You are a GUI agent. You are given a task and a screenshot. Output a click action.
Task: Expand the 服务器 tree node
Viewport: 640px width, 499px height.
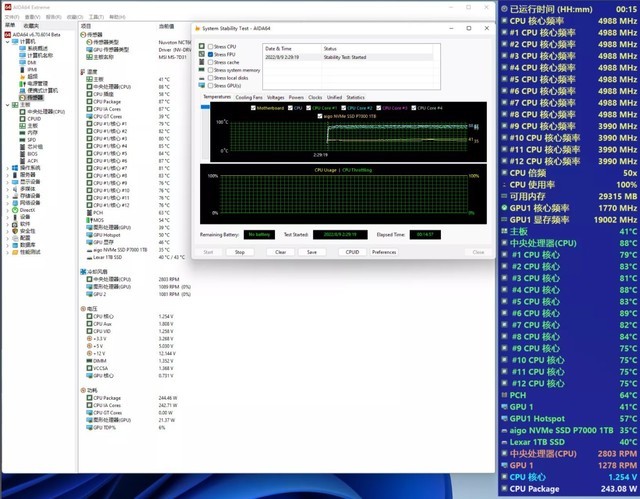(x=7, y=175)
